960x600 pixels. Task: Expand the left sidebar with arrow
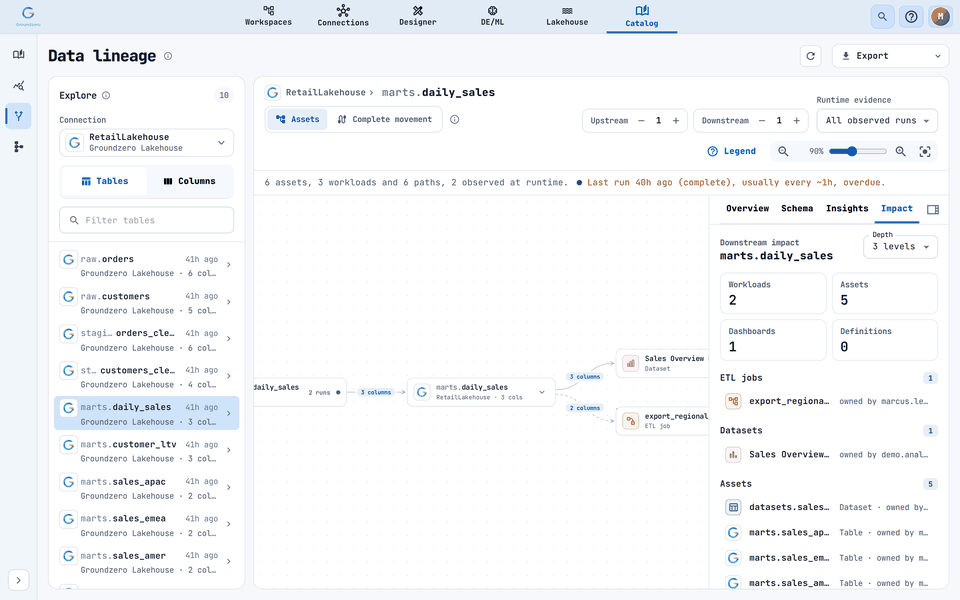click(18, 580)
